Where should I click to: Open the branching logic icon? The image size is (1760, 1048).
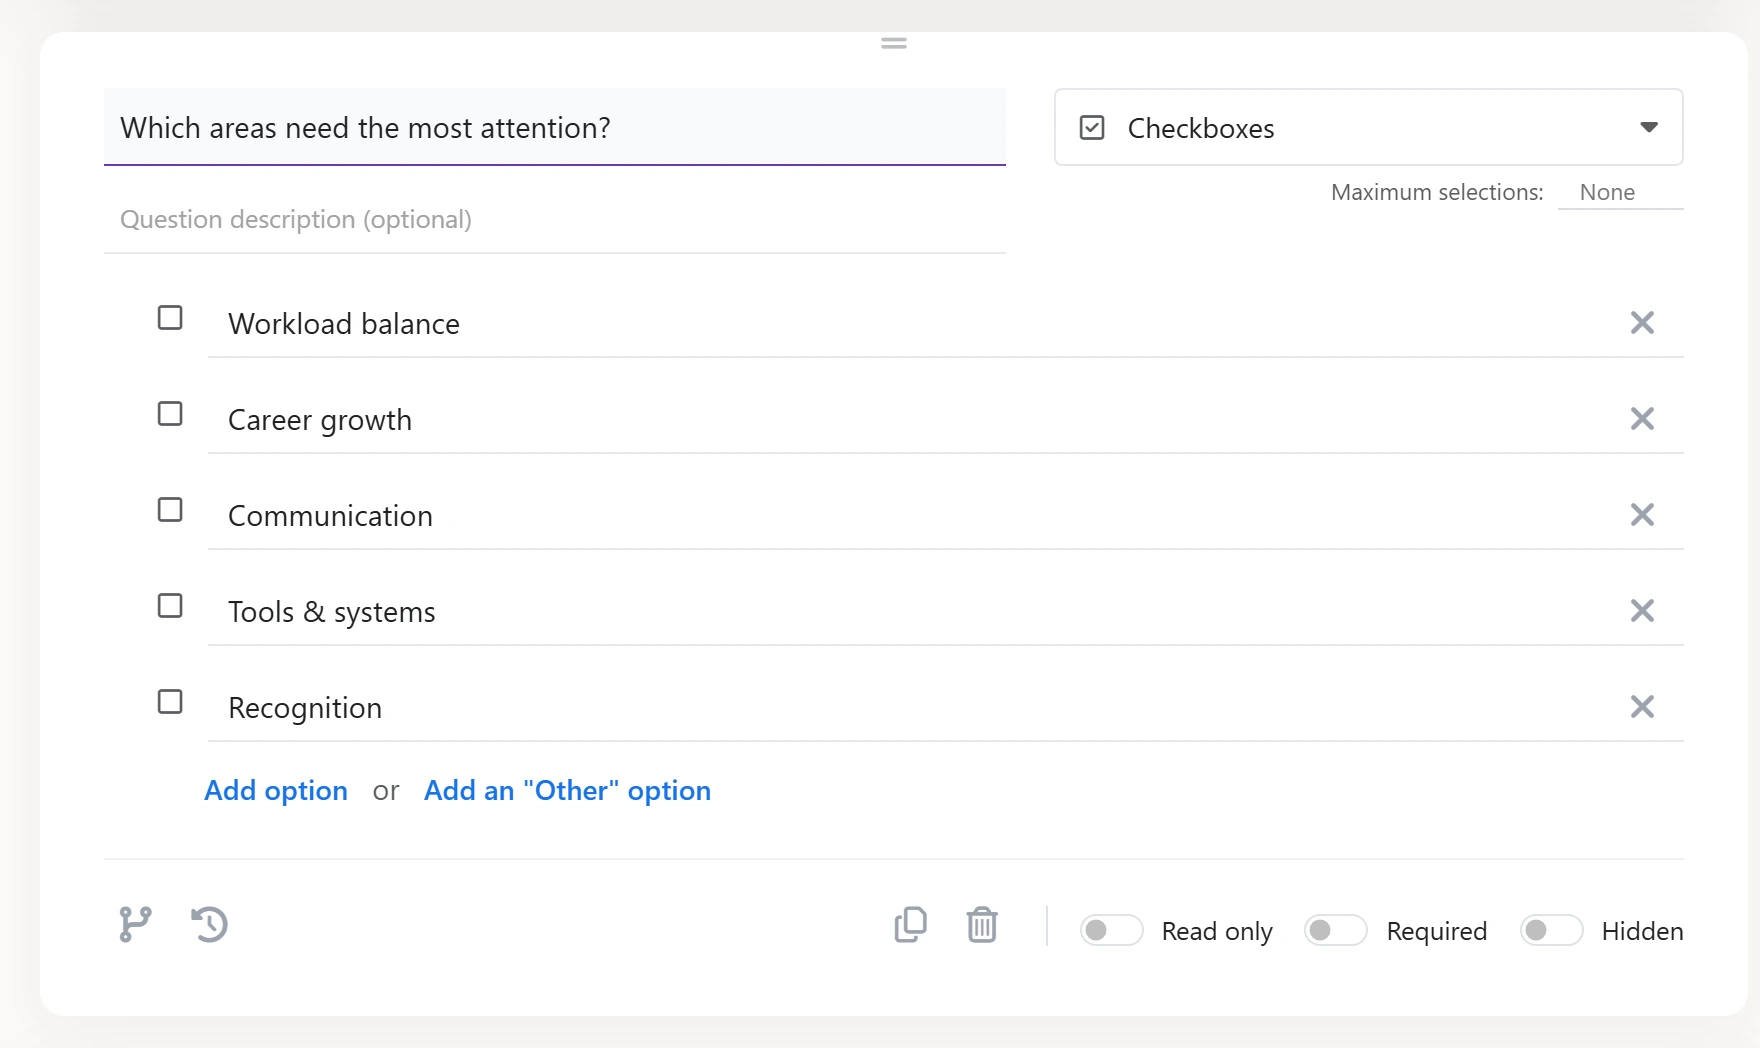tap(135, 924)
